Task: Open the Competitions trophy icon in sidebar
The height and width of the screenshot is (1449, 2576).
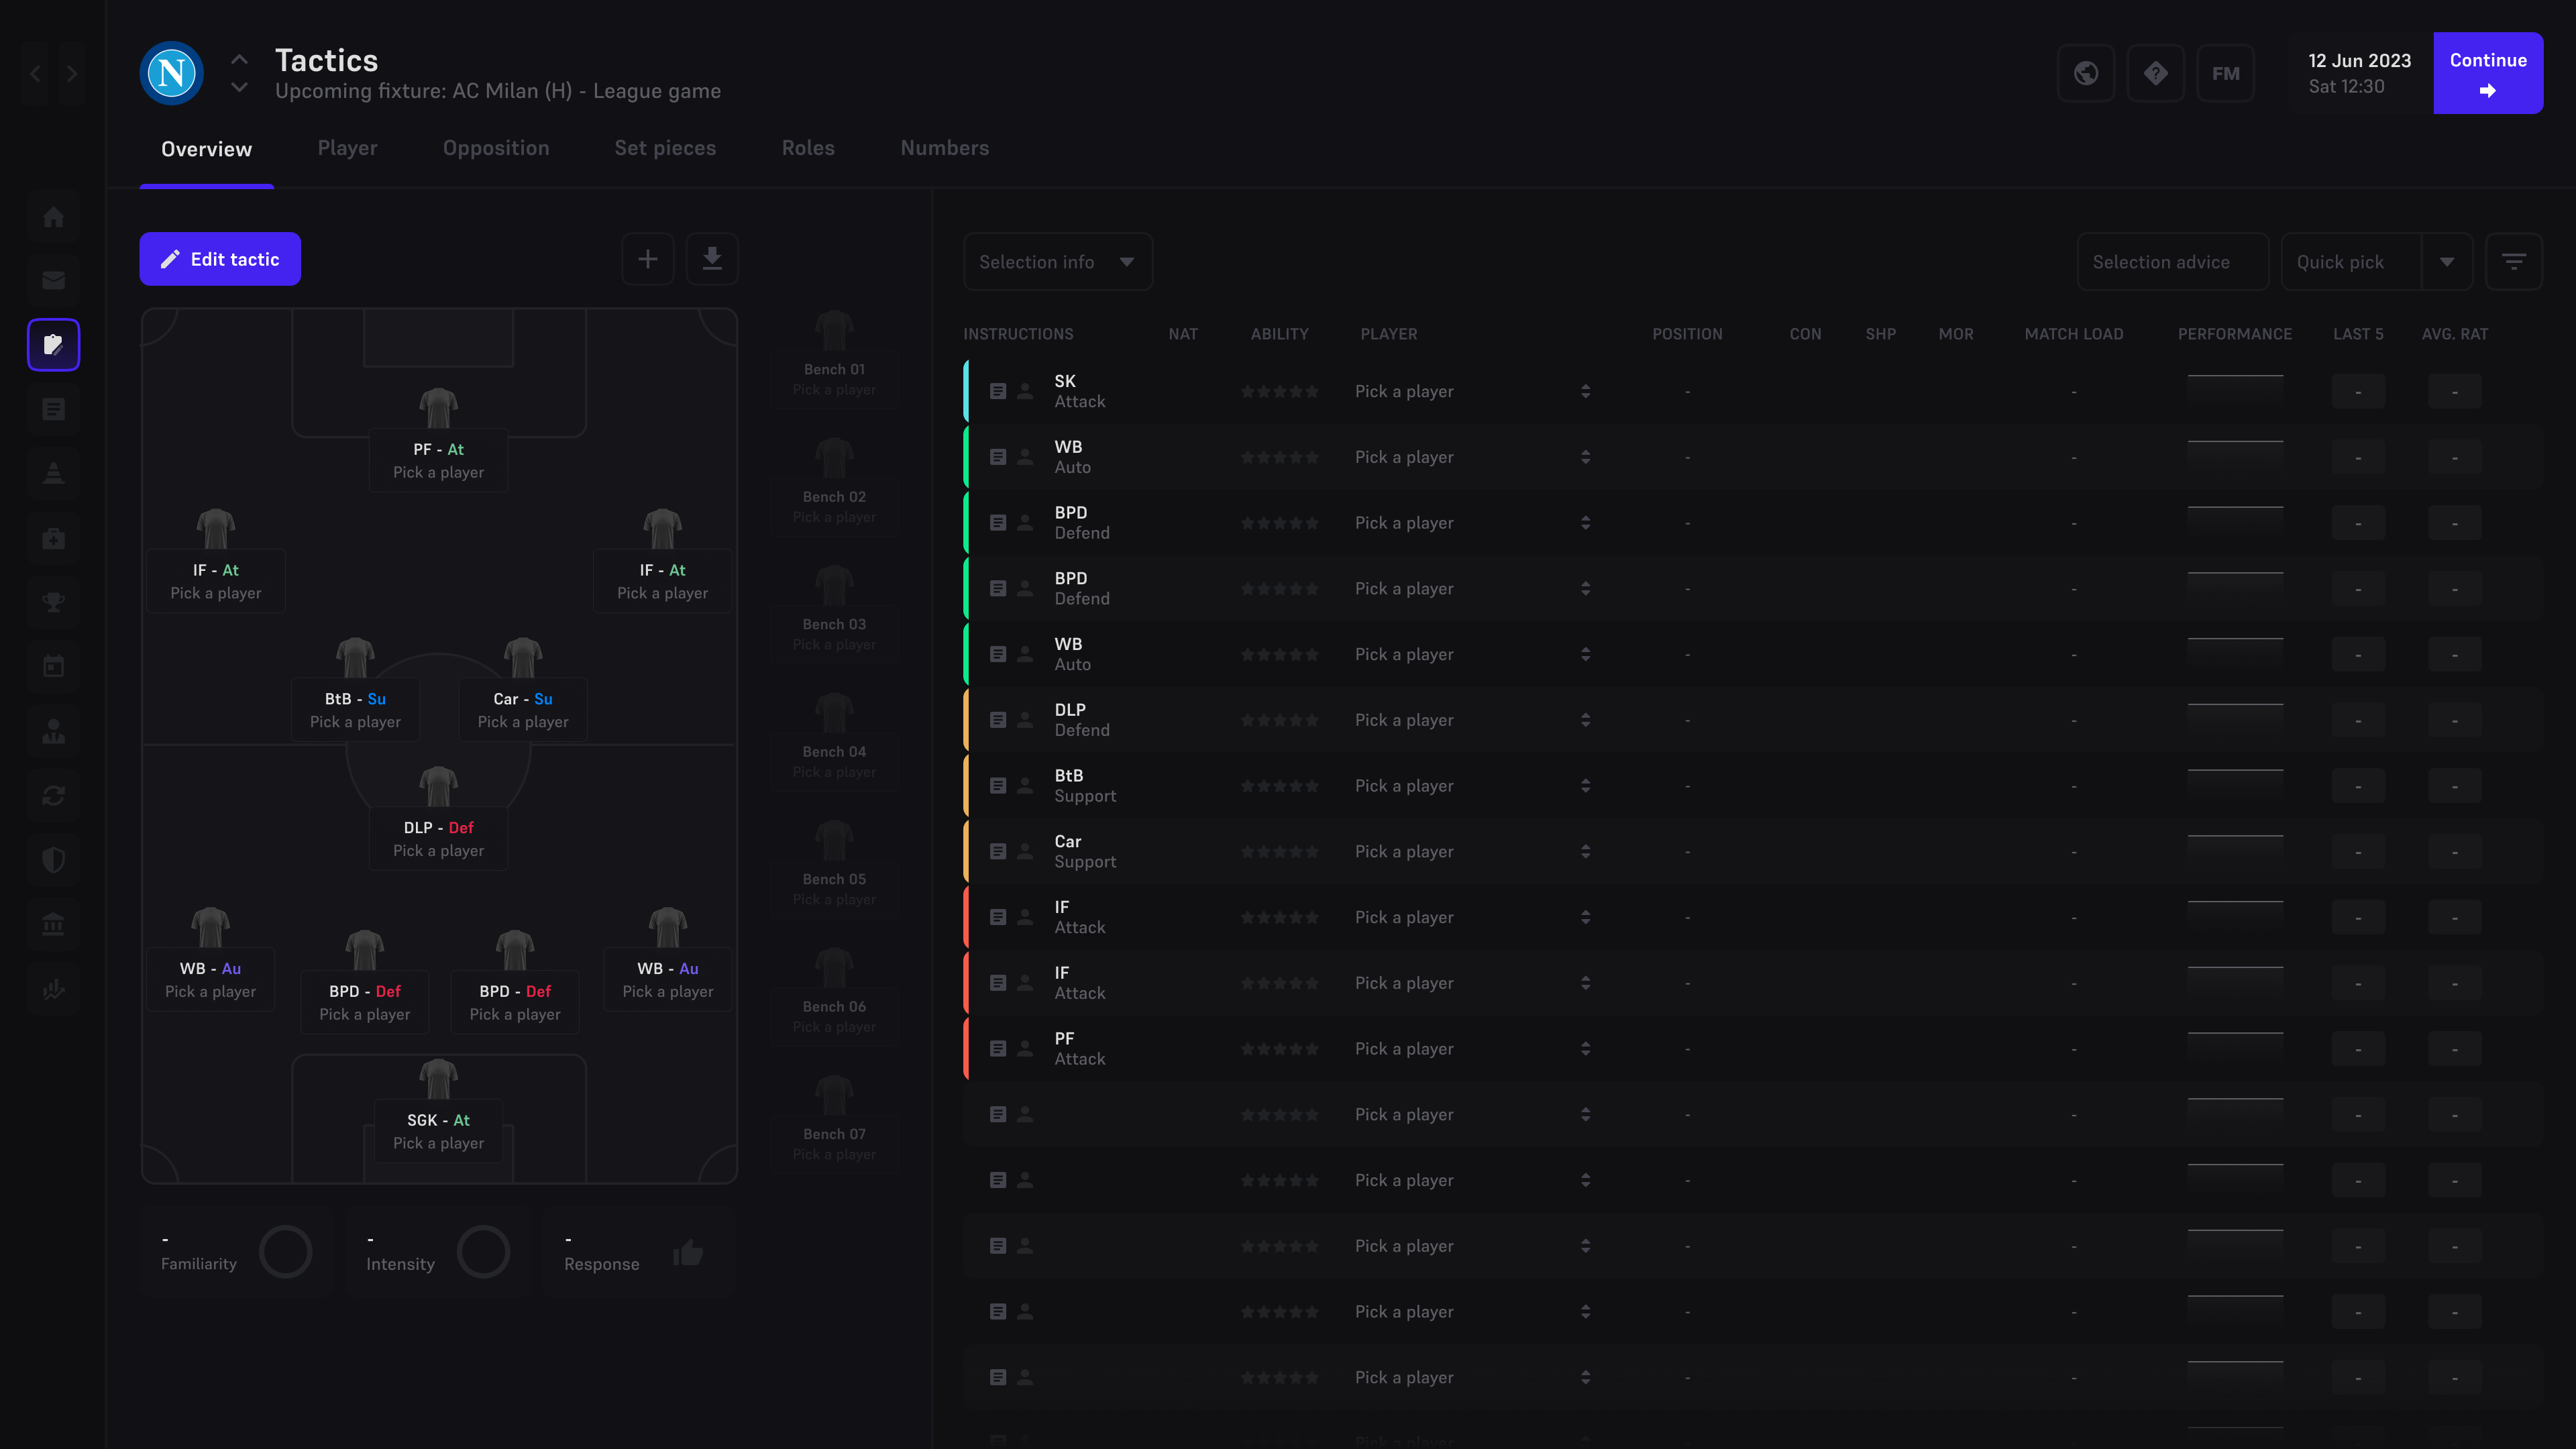Action: [x=53, y=602]
